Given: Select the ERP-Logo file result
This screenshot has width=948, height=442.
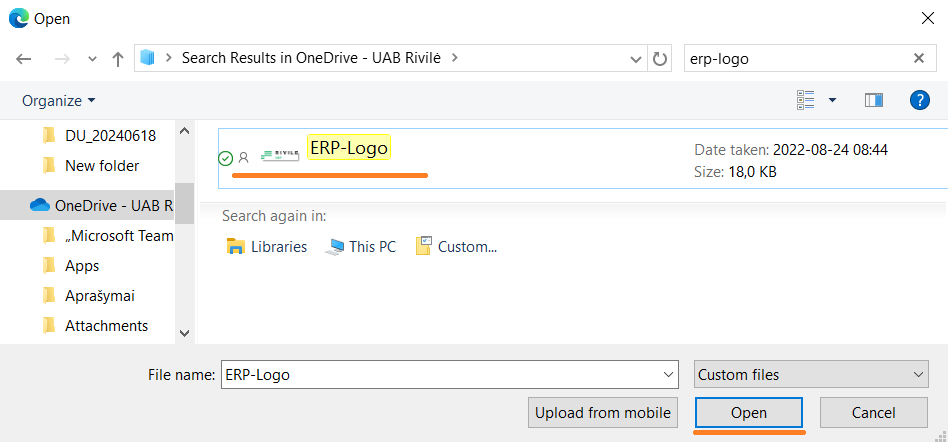Looking at the screenshot, I should point(349,148).
